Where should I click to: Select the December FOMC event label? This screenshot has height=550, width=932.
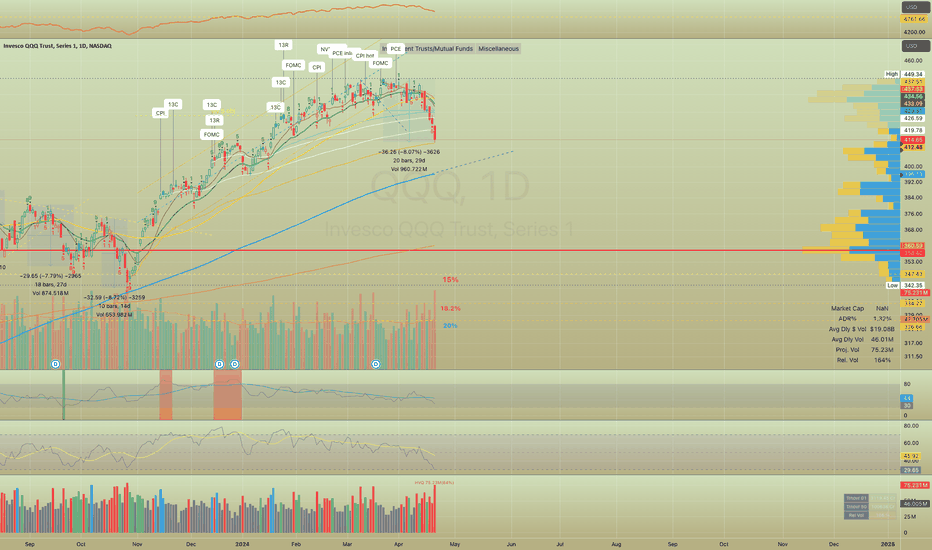212,134
